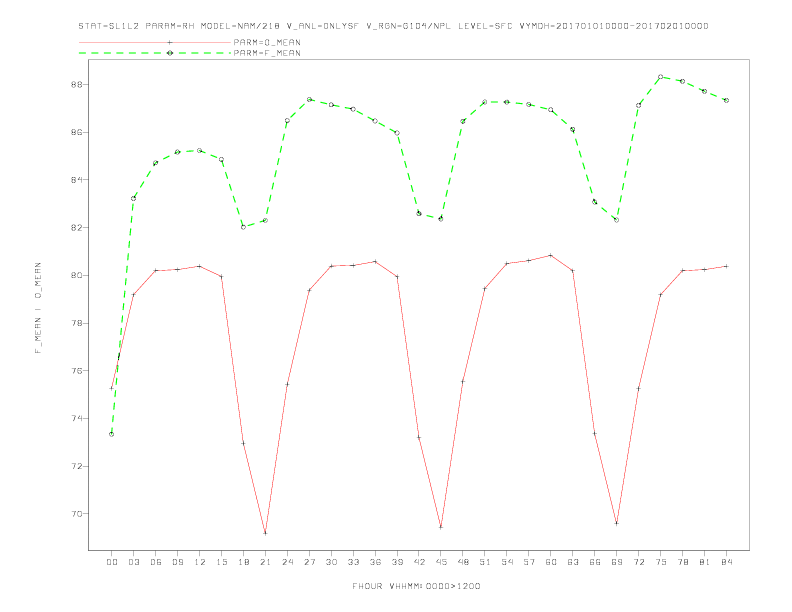Click x-axis tick label 66
Image resolution: width=792 pixels, height=612 pixels.
tap(595, 562)
